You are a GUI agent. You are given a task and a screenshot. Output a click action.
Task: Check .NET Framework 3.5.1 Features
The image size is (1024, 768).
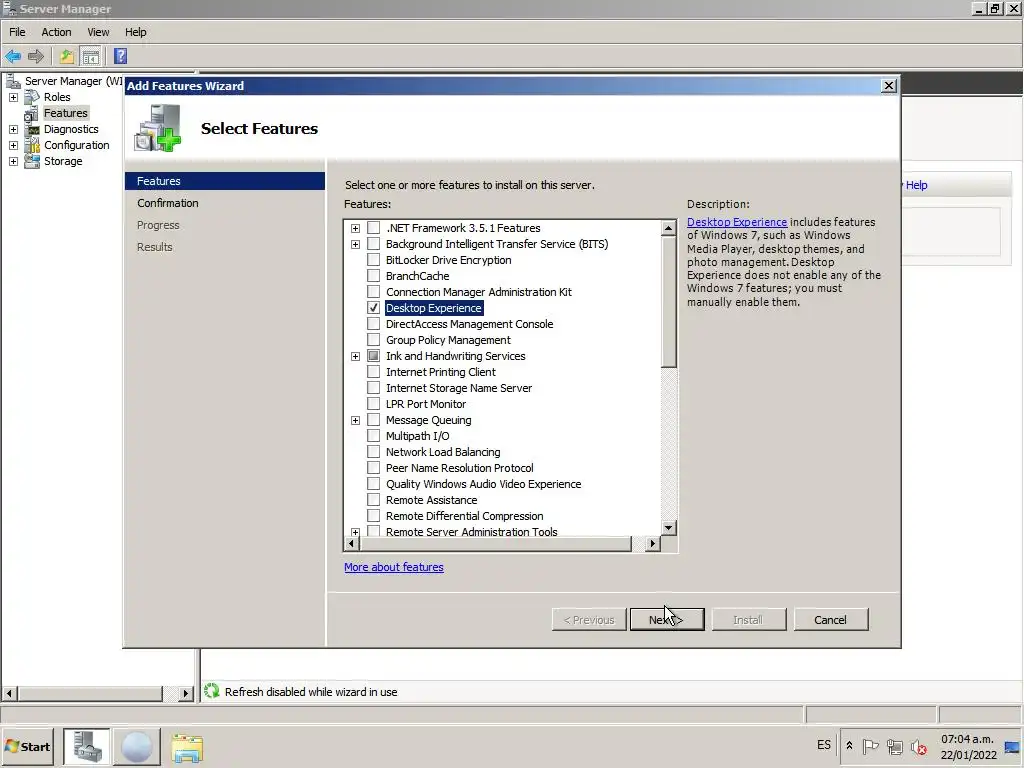pyautogui.click(x=374, y=228)
